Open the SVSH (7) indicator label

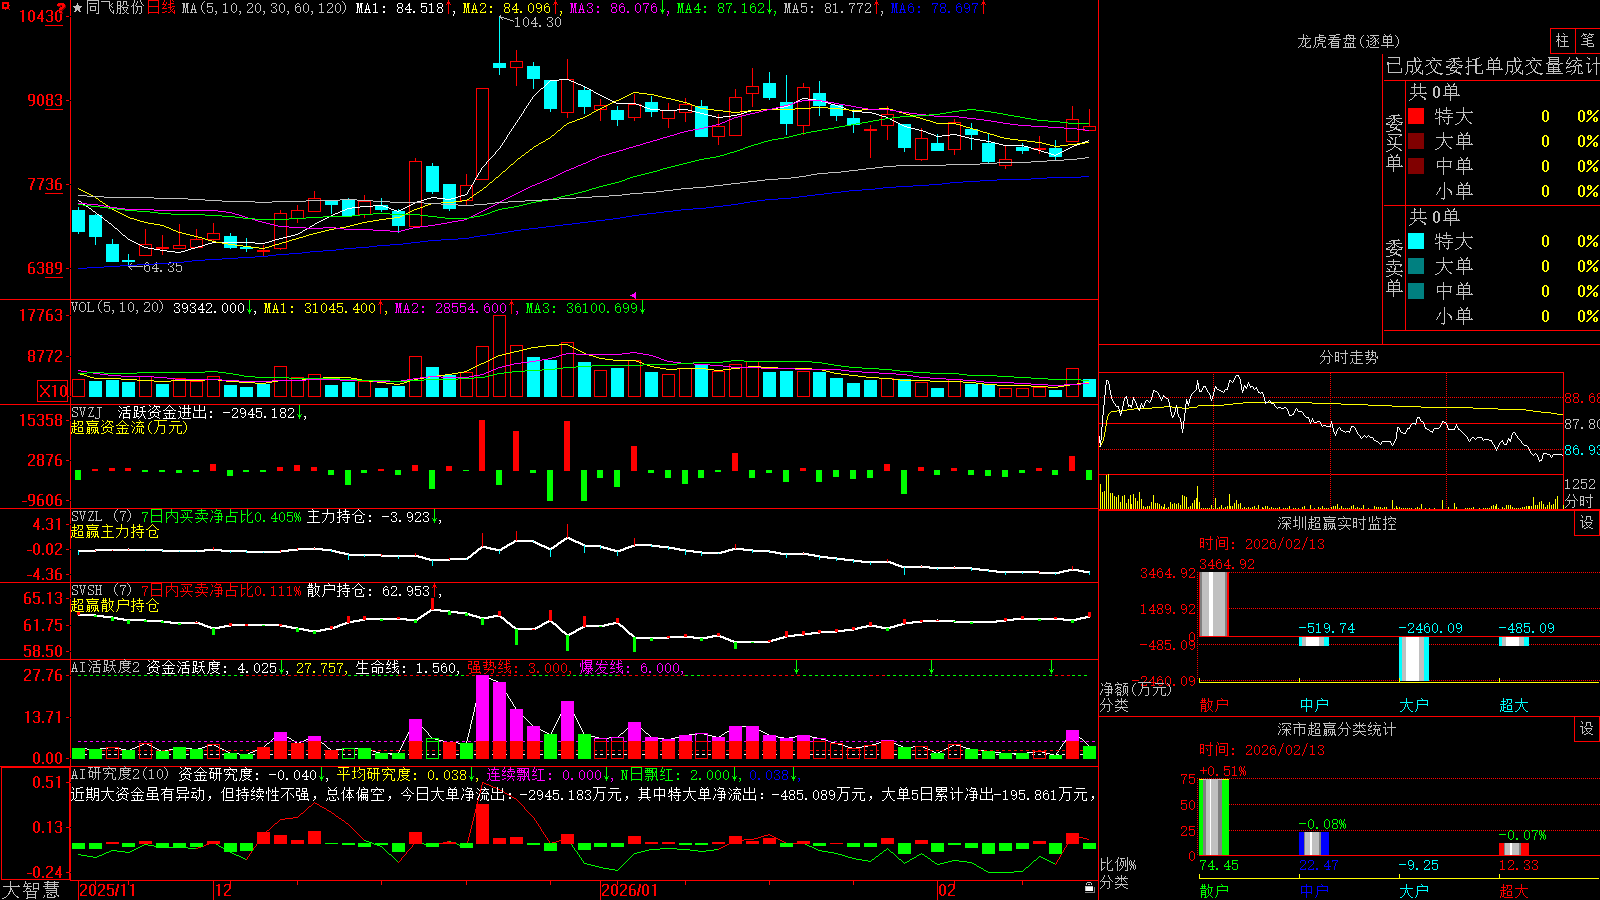[101, 591]
